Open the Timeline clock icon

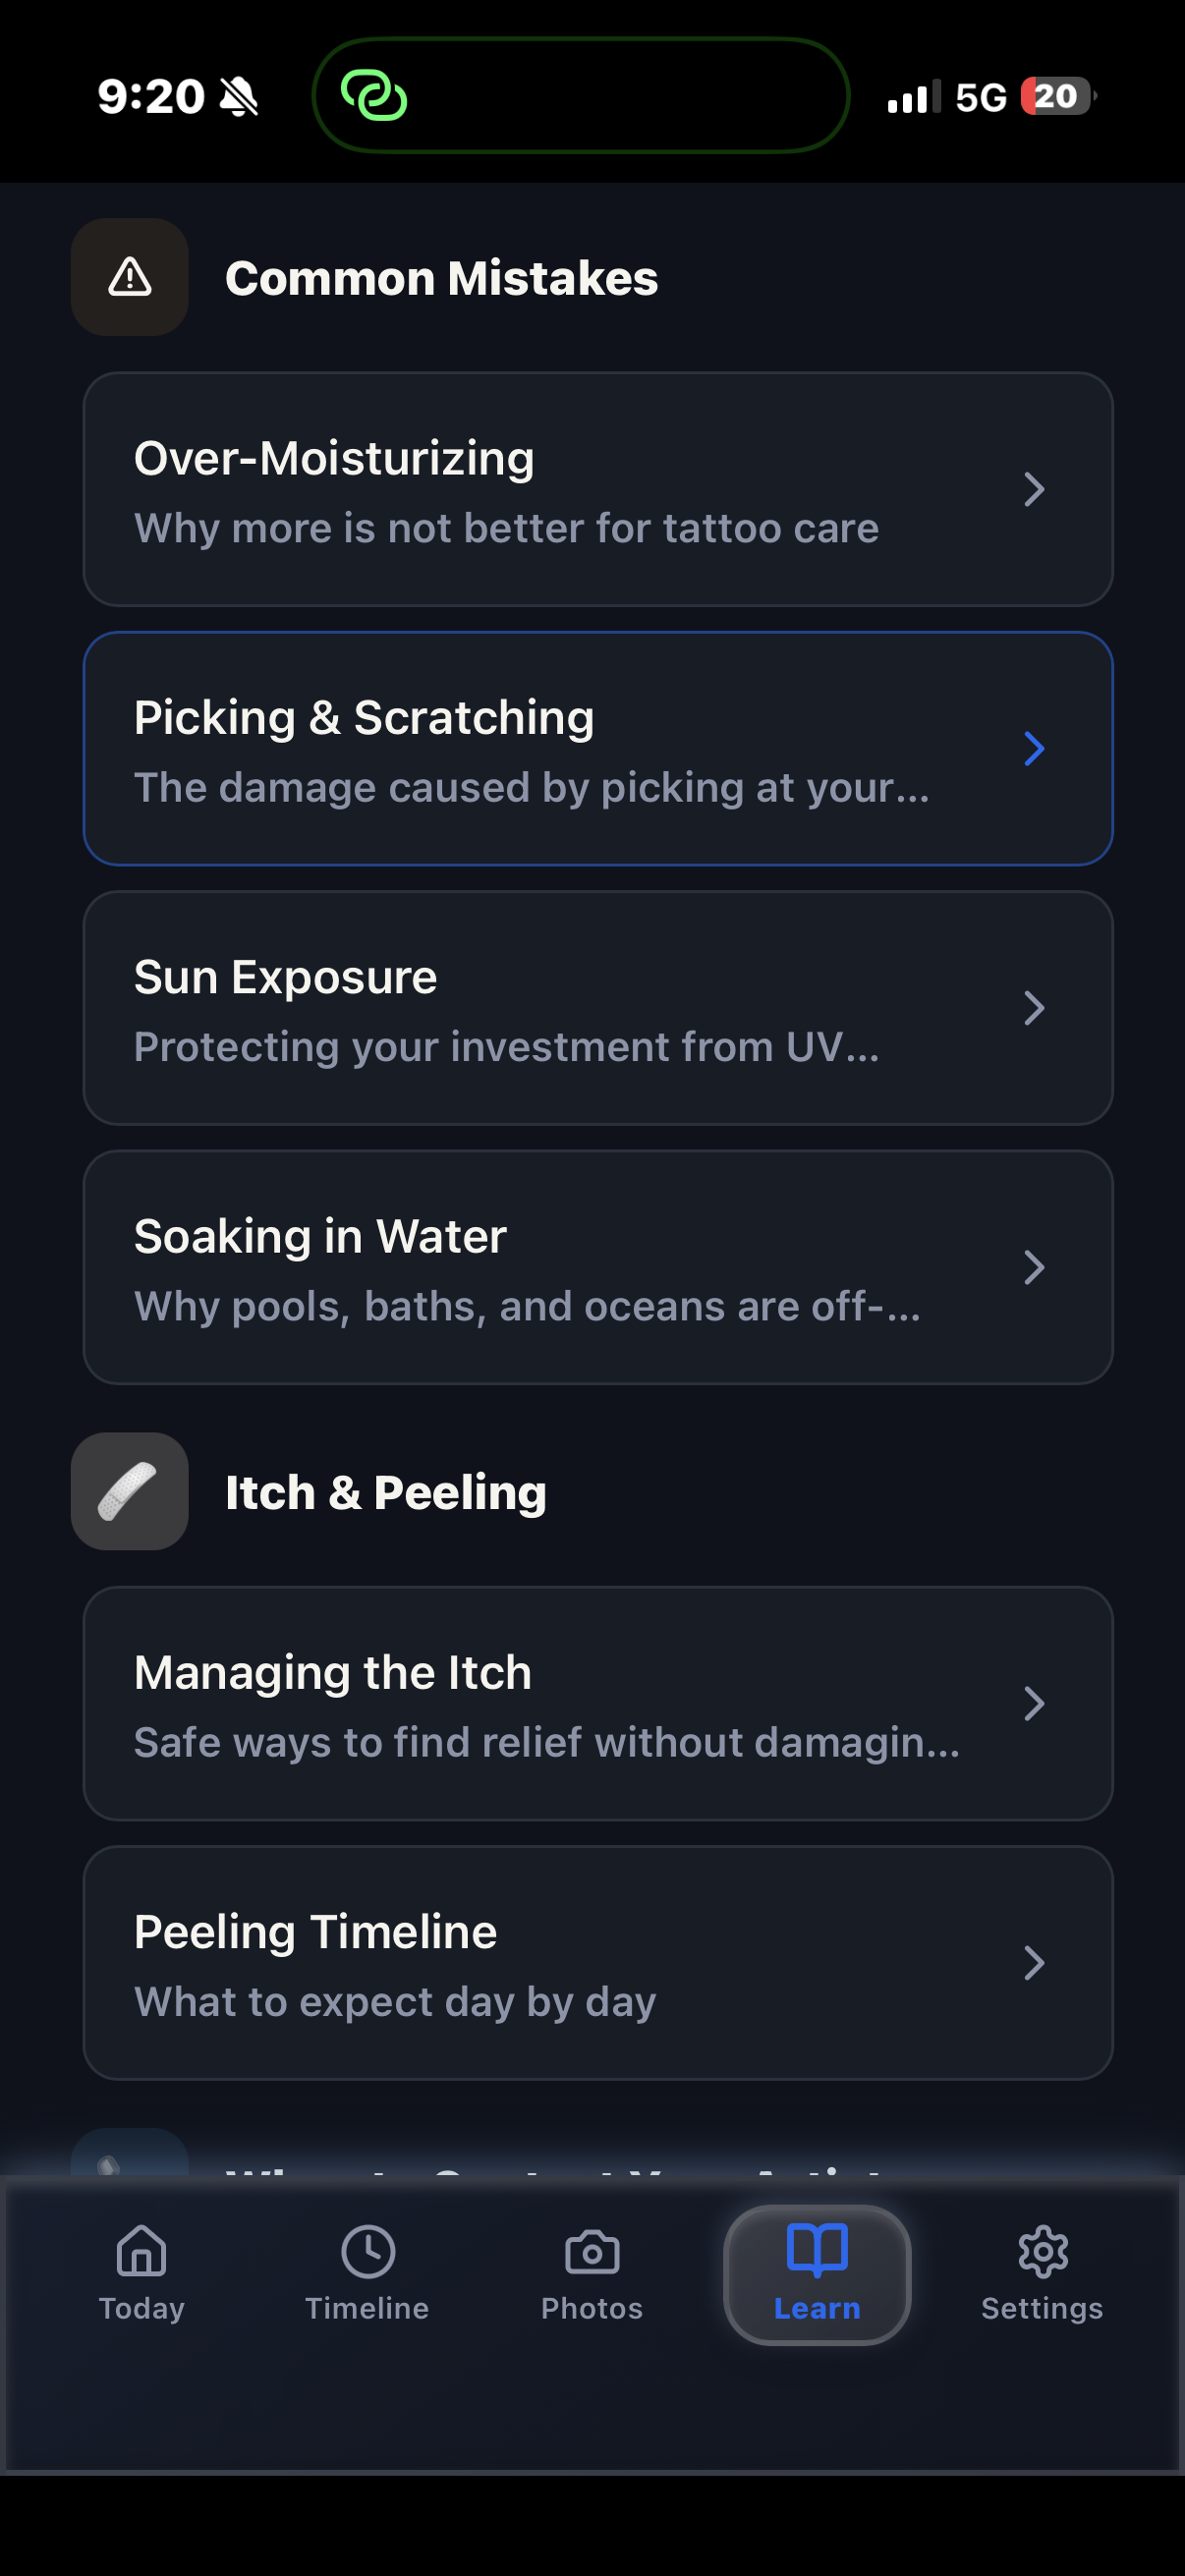pos(367,2251)
